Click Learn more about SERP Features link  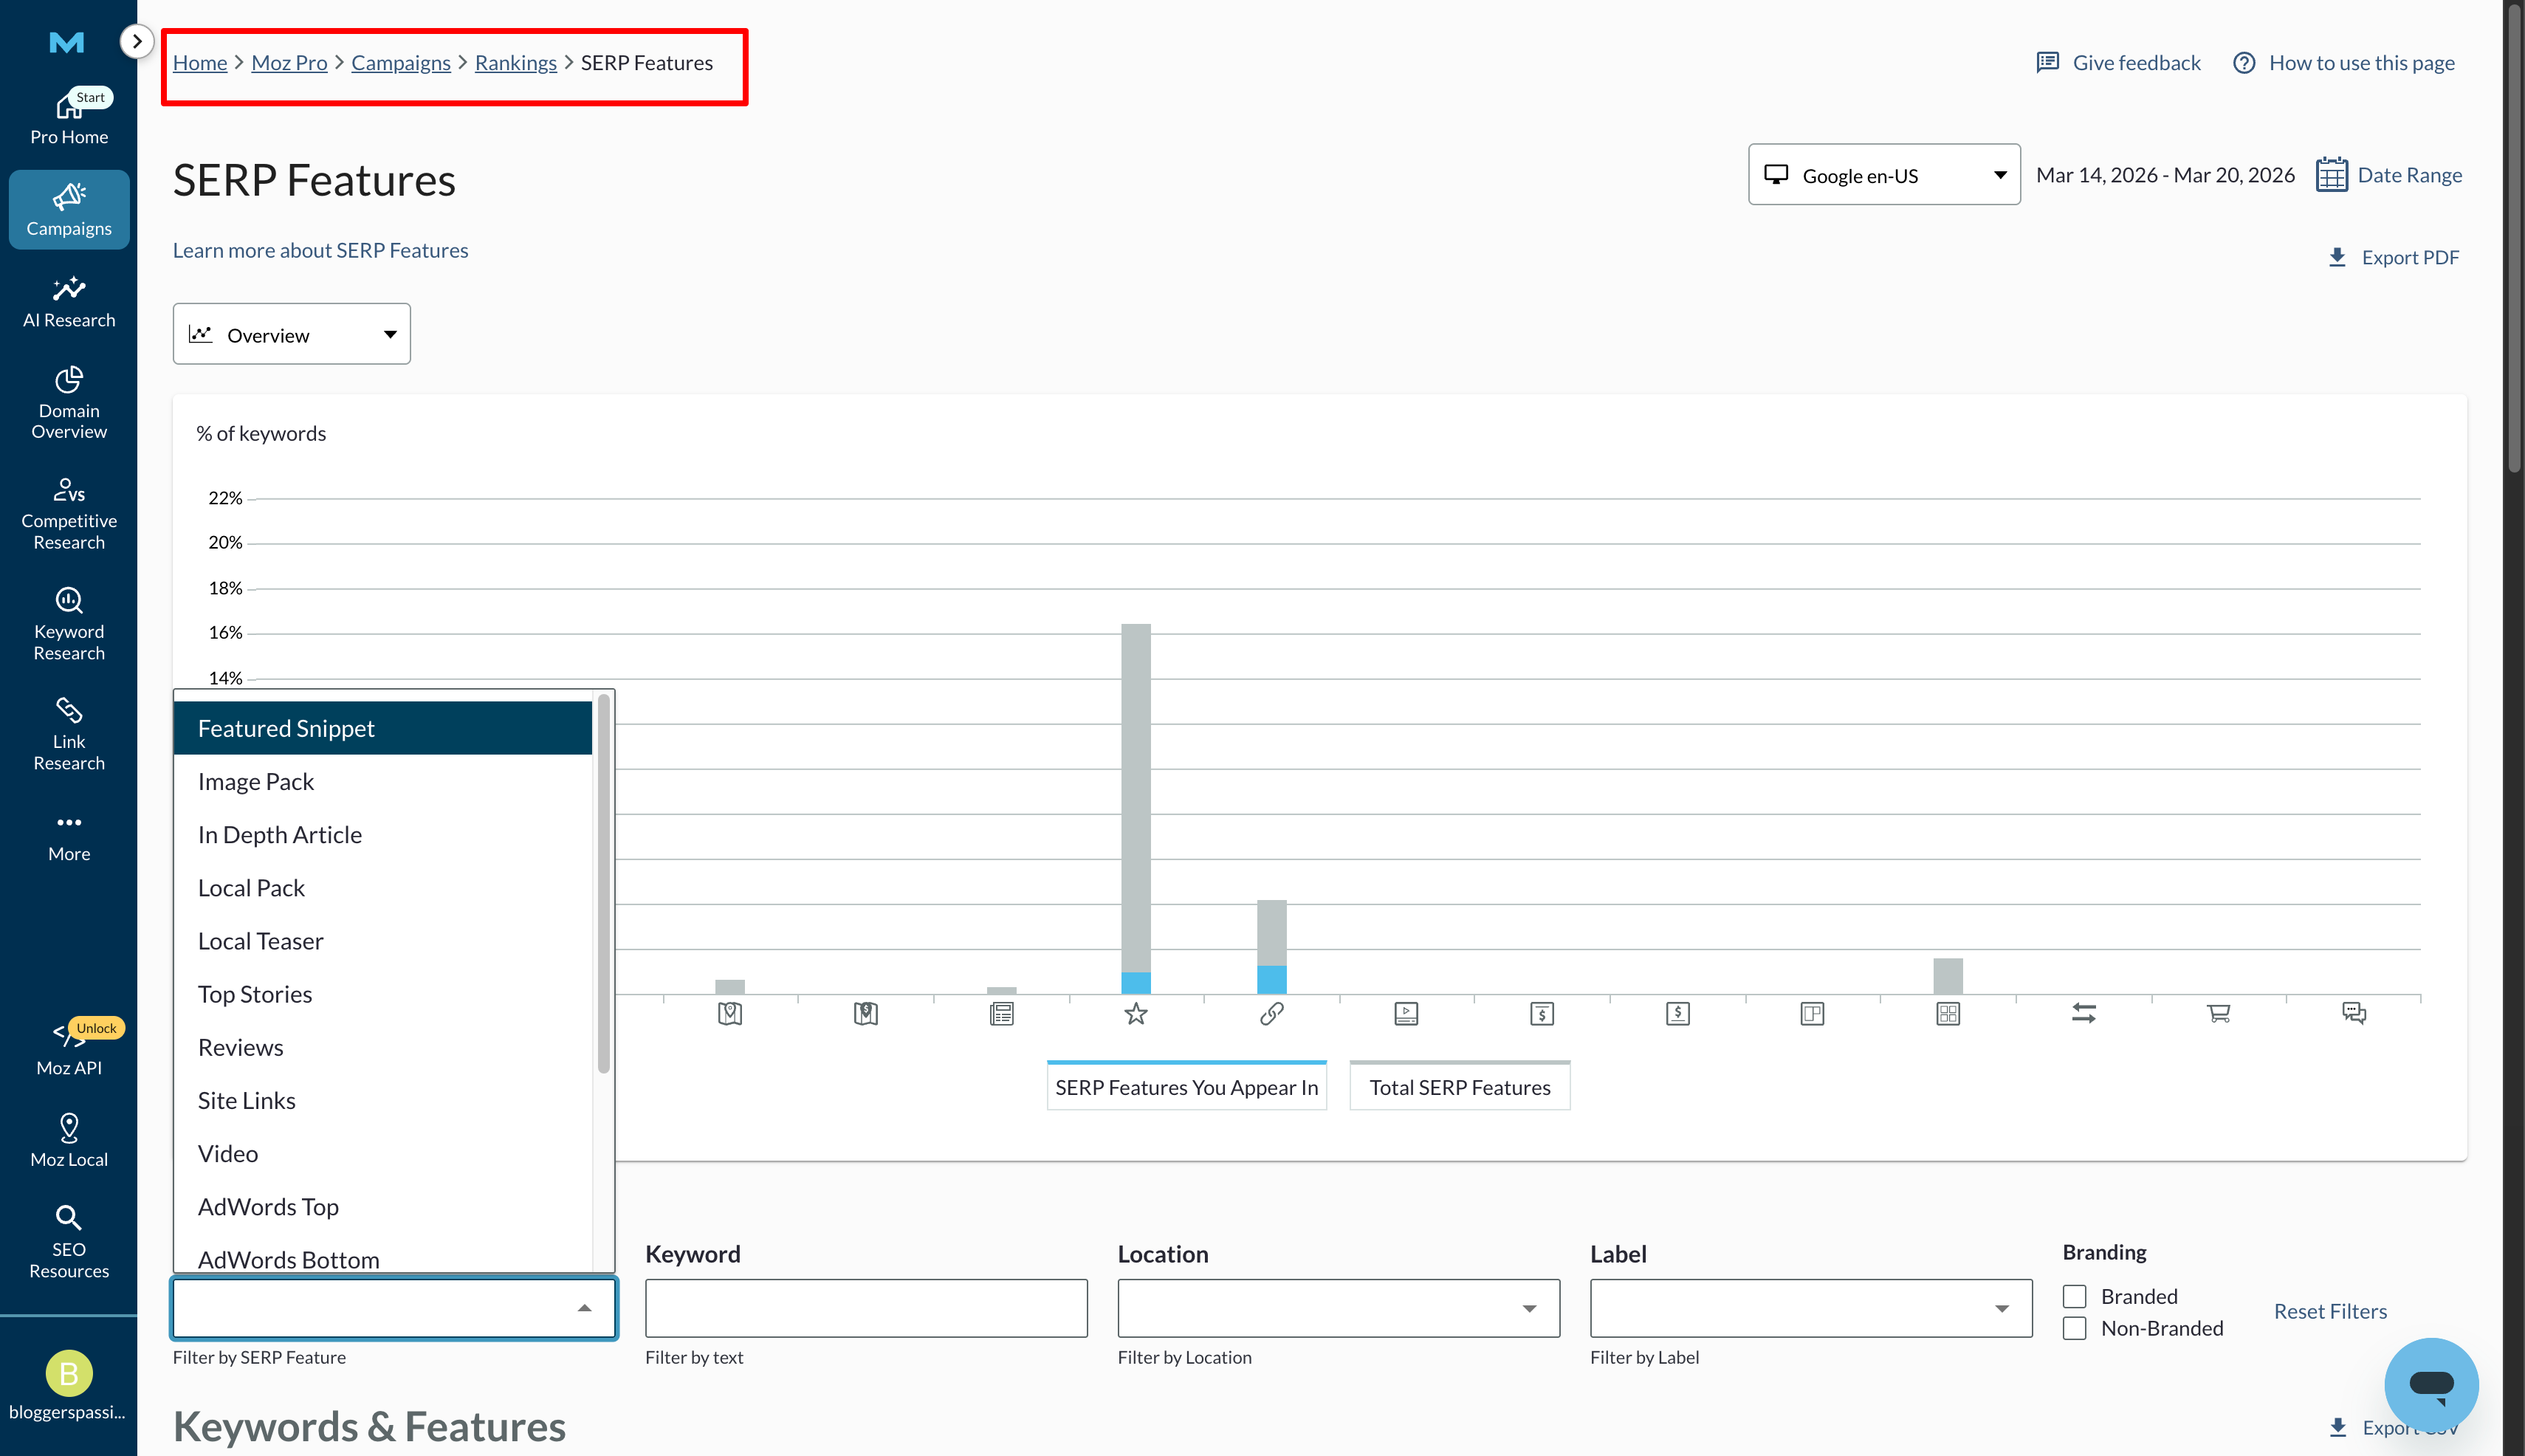point(320,250)
